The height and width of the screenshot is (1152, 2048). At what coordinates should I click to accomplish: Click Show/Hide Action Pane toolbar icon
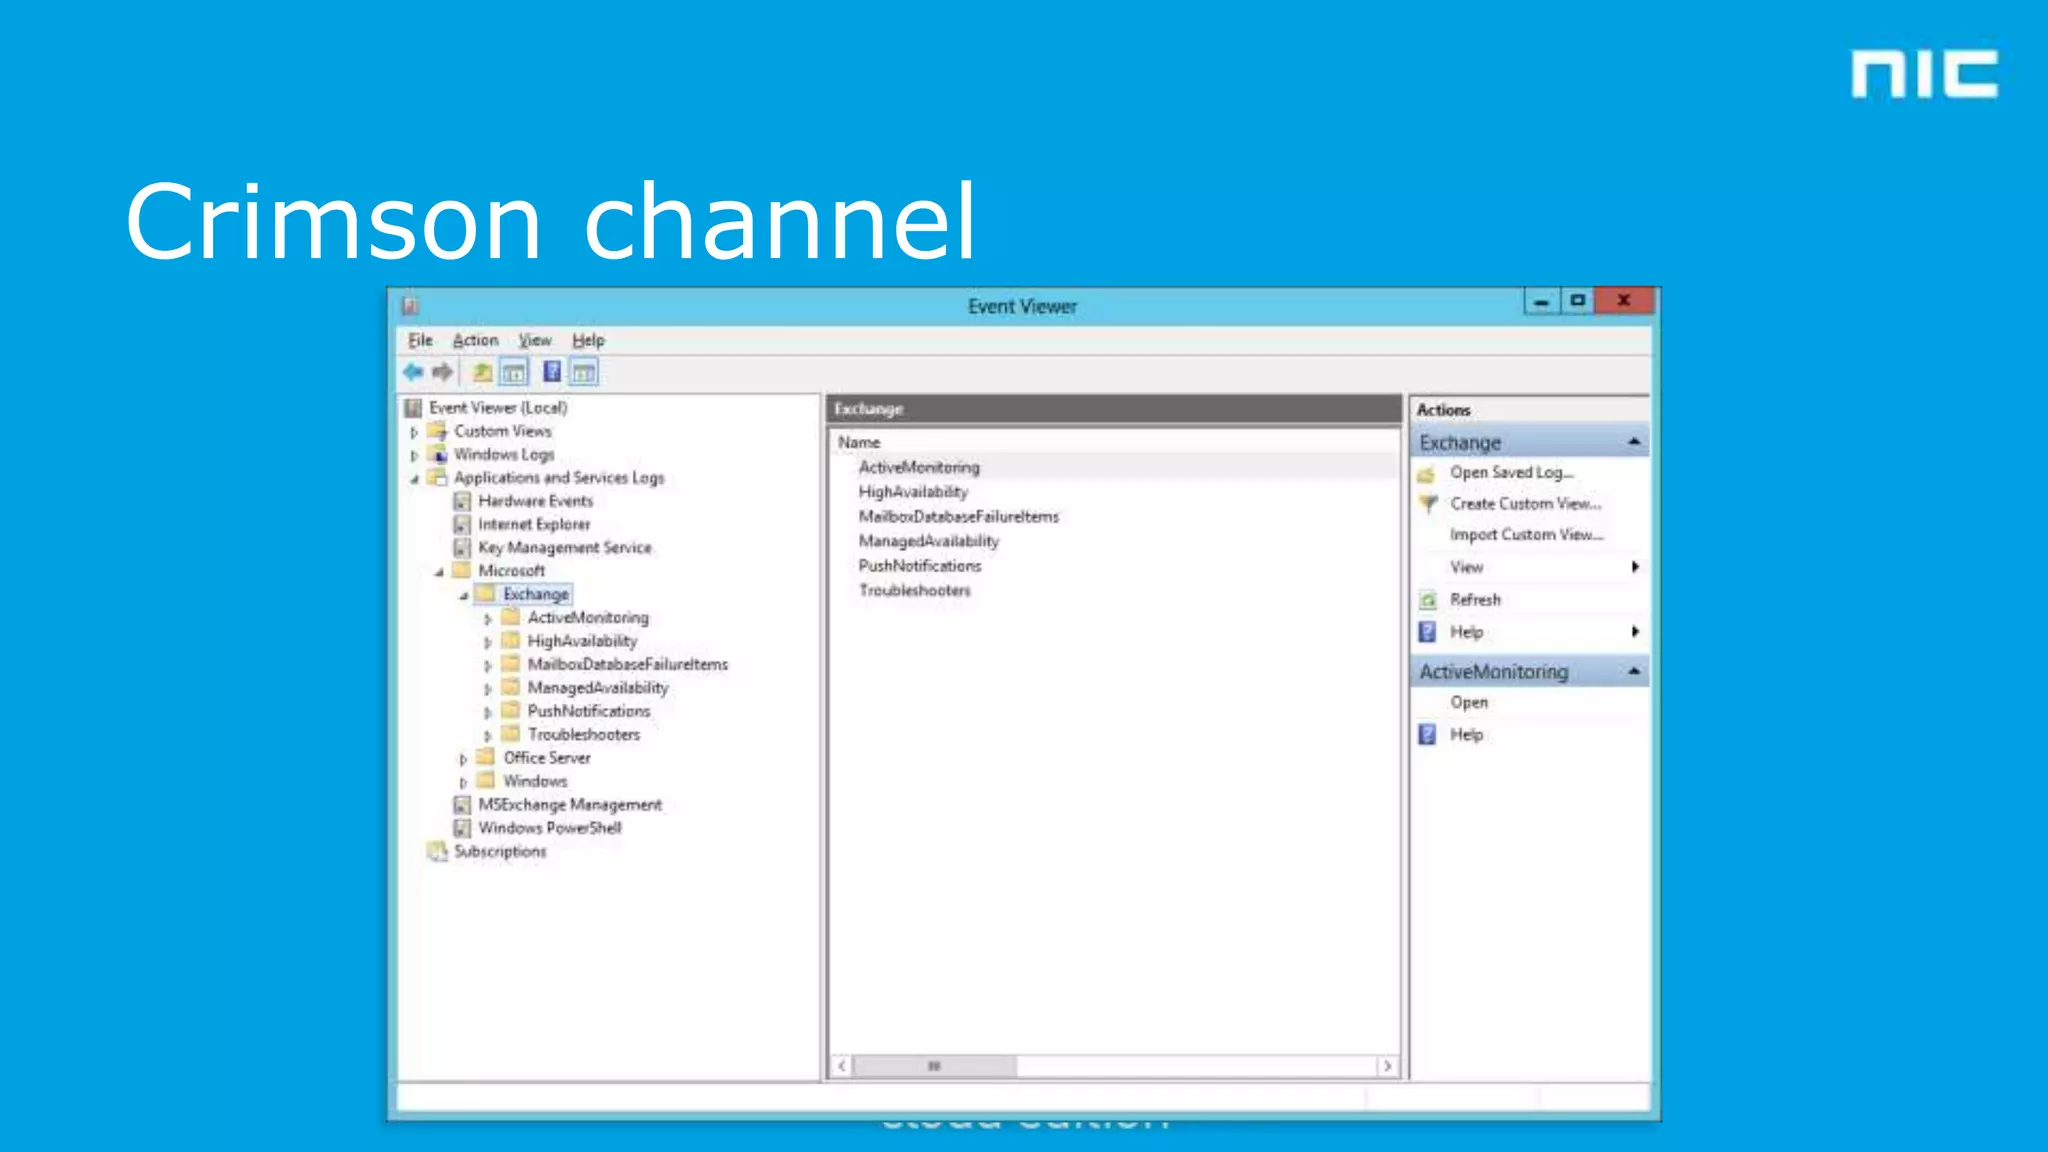click(x=584, y=373)
